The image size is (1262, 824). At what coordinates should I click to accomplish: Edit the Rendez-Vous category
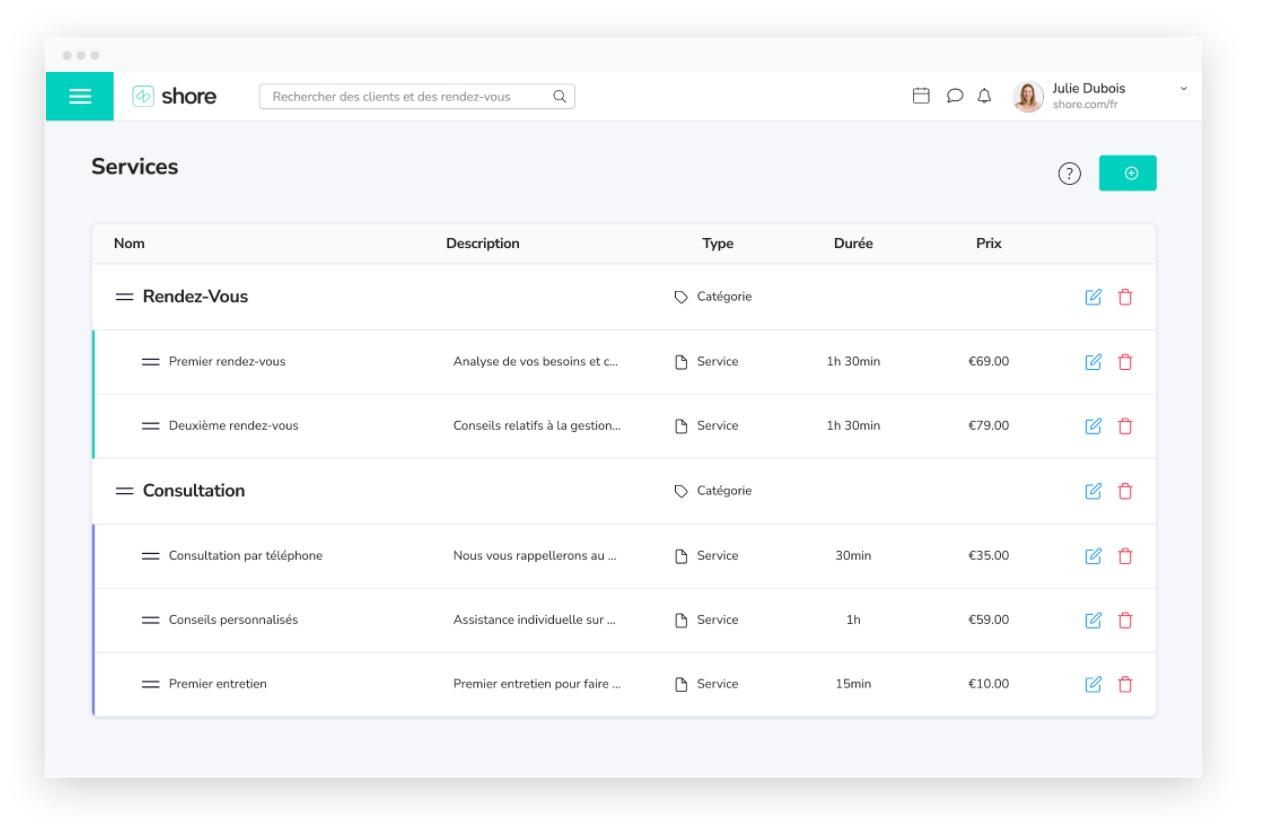point(1093,297)
